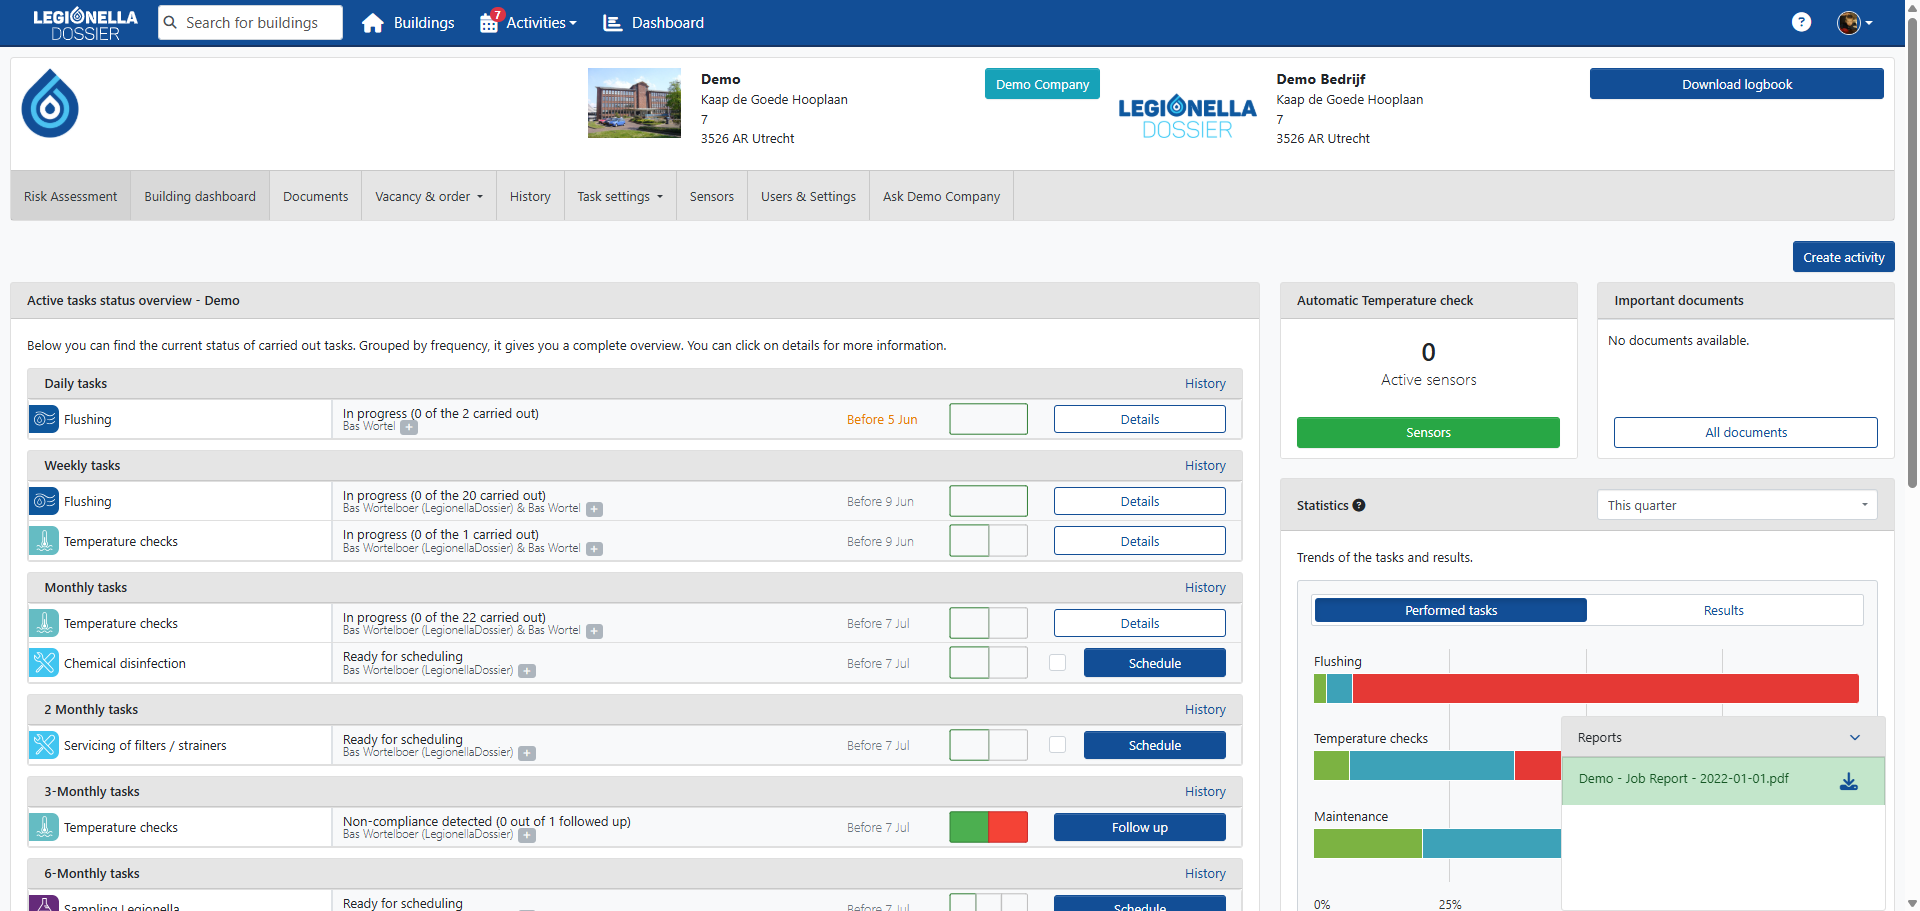
Task: Click the Download logbook button
Action: [x=1736, y=84]
